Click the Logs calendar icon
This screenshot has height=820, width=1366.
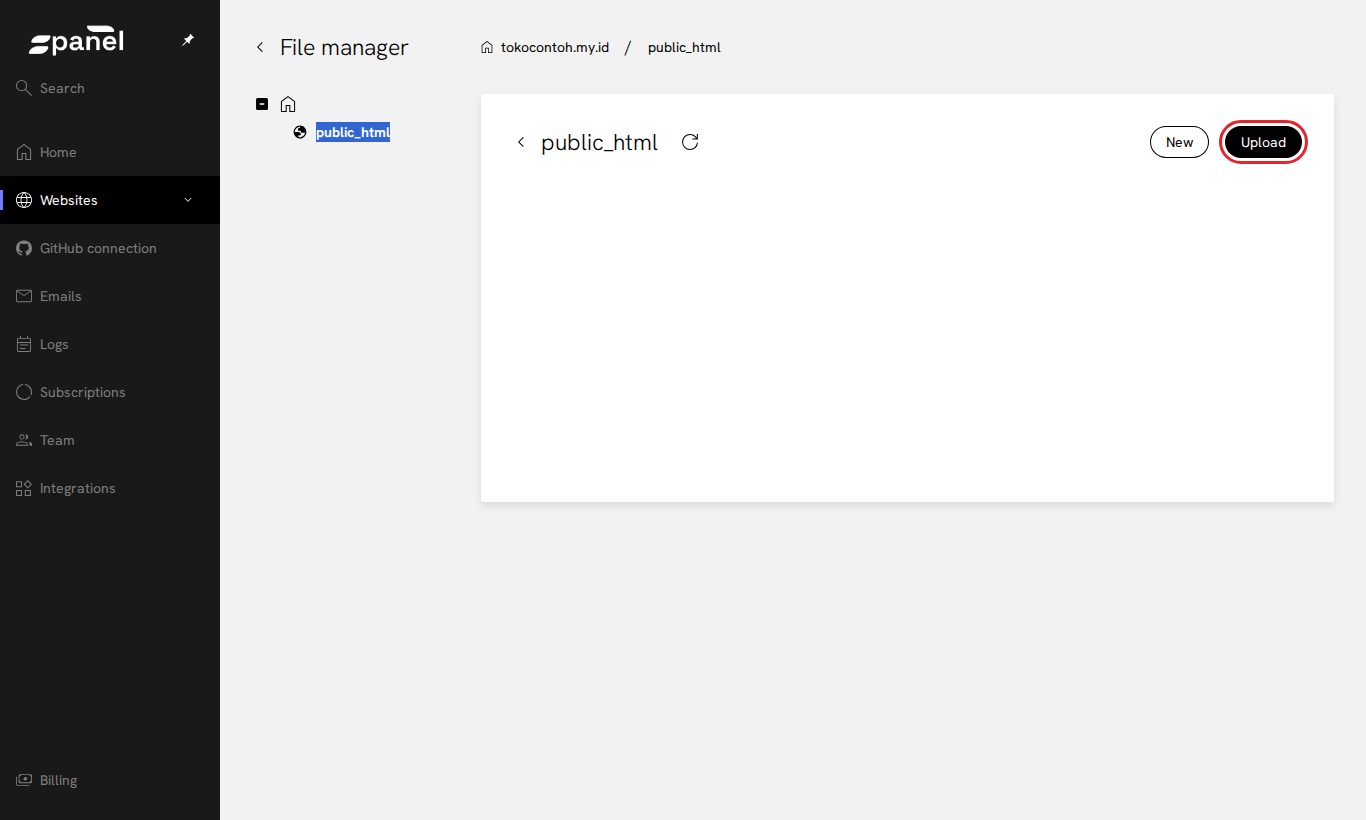coord(24,344)
